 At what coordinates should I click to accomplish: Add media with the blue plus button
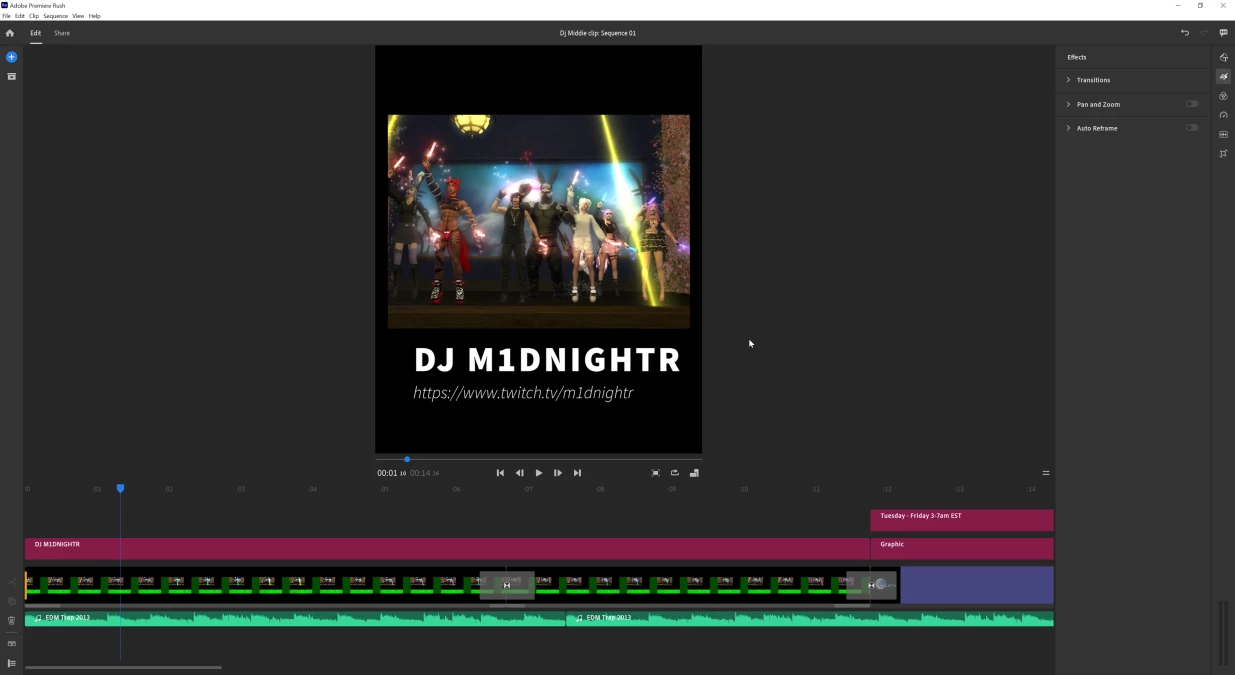(12, 57)
